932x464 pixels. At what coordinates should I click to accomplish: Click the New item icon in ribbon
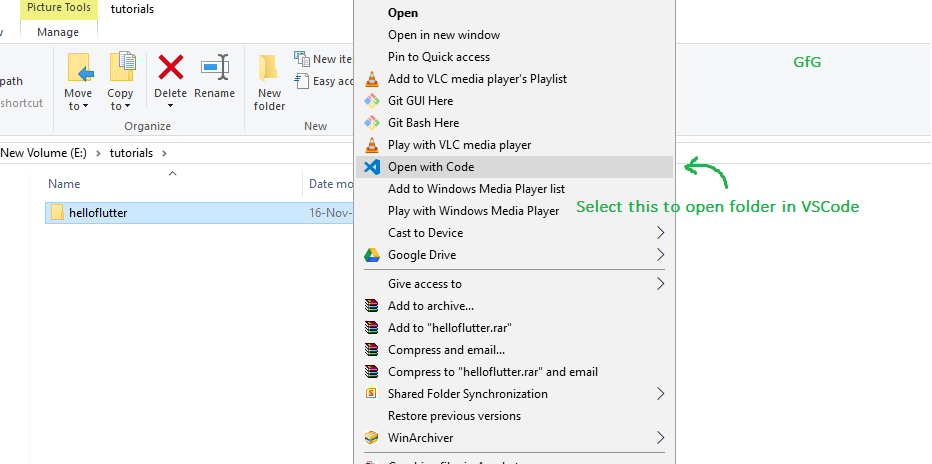pyautogui.click(x=302, y=58)
